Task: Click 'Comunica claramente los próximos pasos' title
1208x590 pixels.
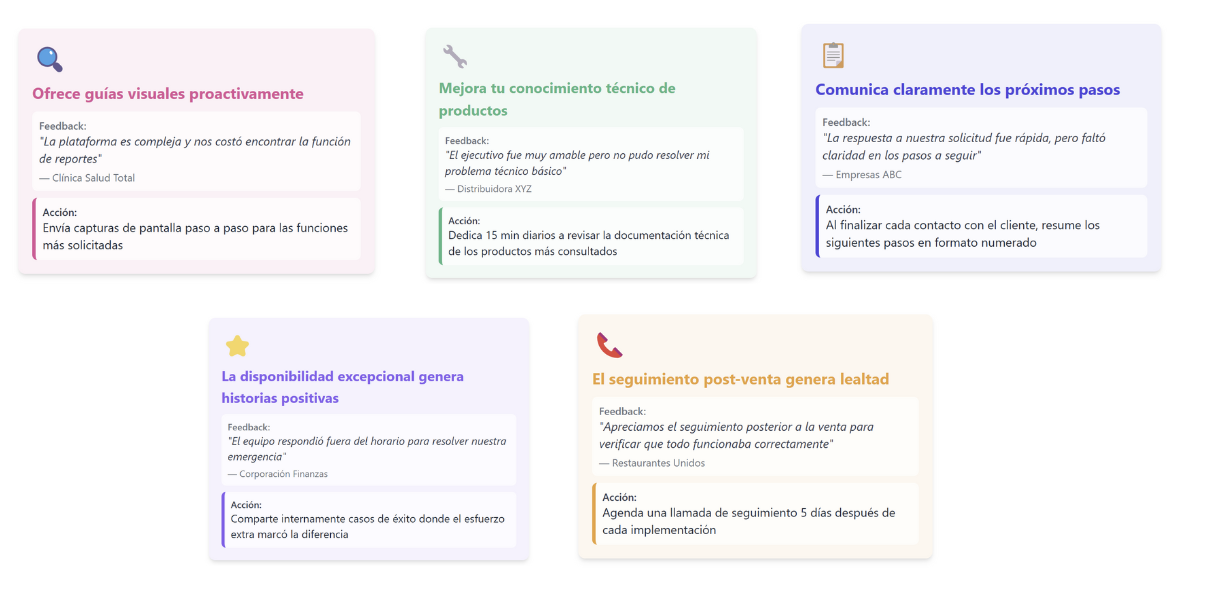Action: tap(967, 90)
